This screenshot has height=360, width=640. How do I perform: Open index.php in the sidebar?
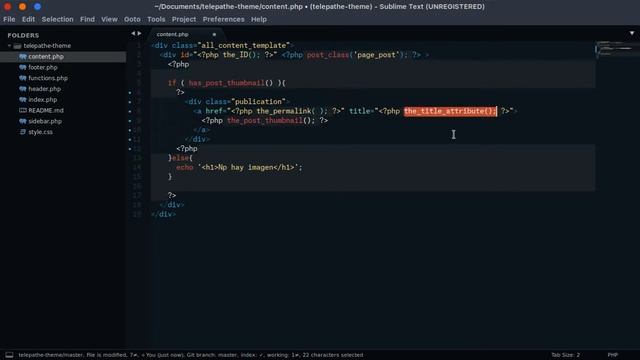tap(43, 100)
